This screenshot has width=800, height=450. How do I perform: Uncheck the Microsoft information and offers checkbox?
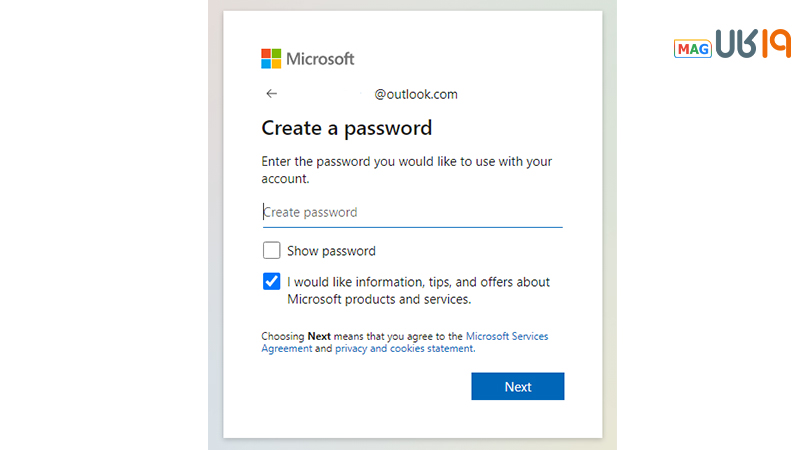click(271, 282)
